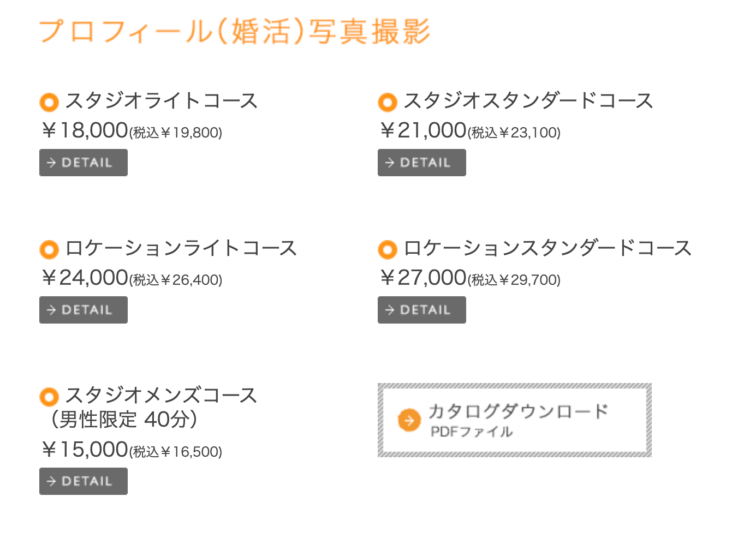The width and height of the screenshot is (750, 538).
Task: Click the orange ring icon beside スタジオライトコース
Action: click(x=49, y=102)
